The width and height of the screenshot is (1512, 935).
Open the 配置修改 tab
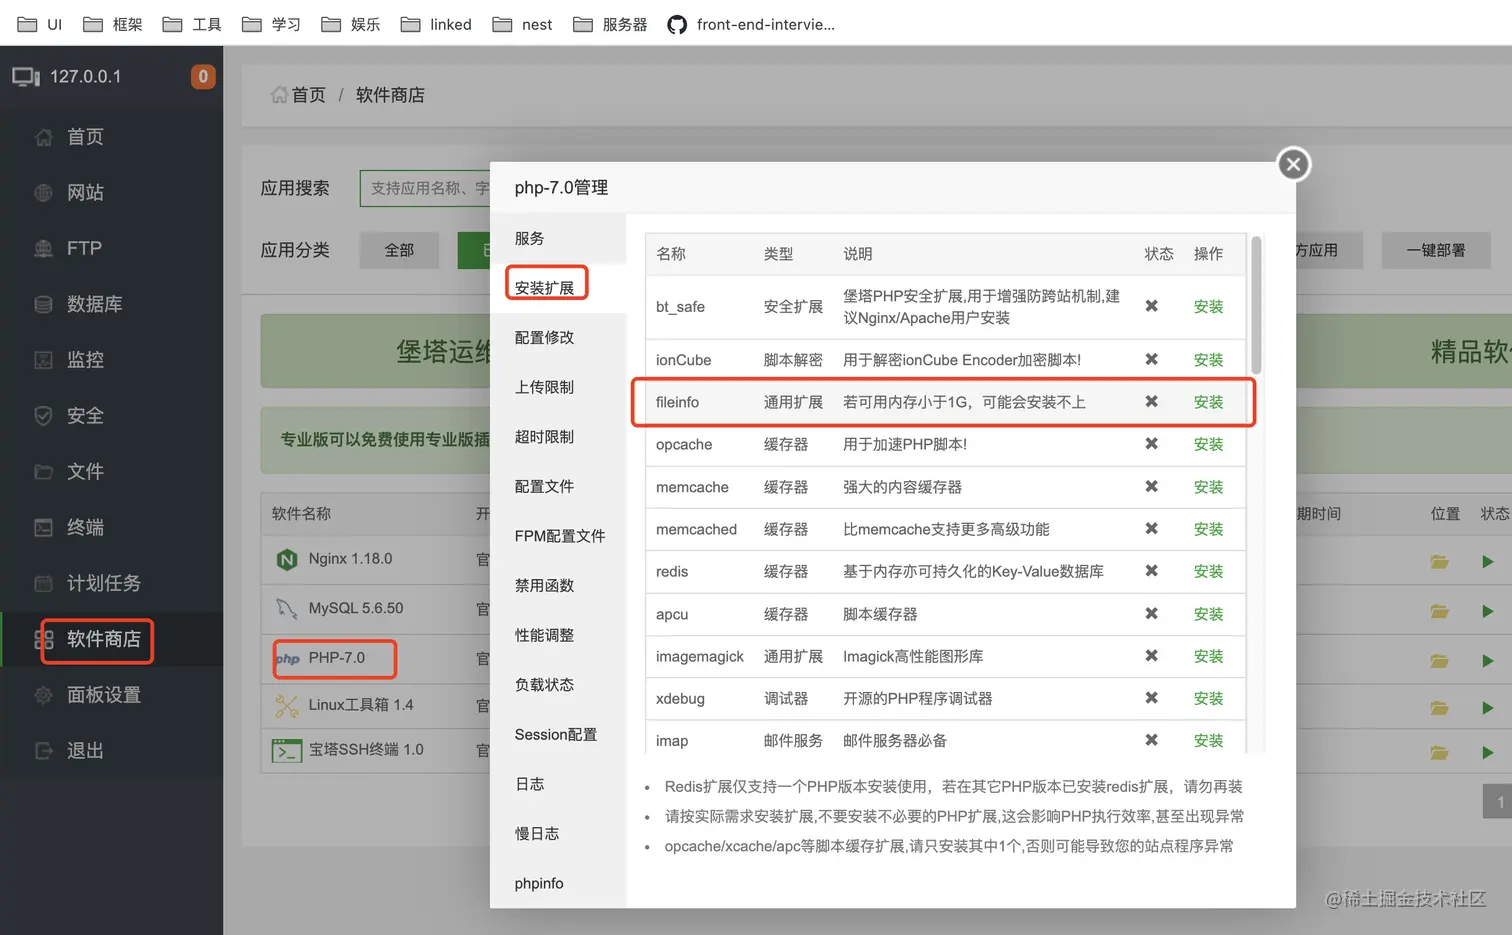pos(558,338)
